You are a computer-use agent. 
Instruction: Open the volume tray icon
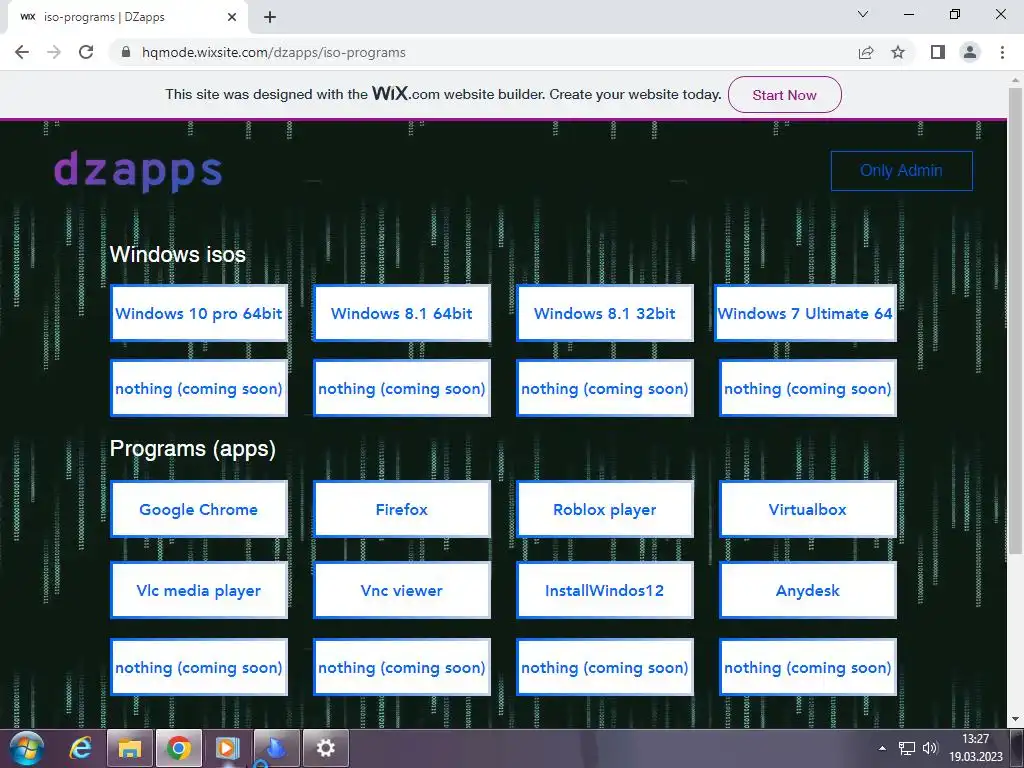930,748
